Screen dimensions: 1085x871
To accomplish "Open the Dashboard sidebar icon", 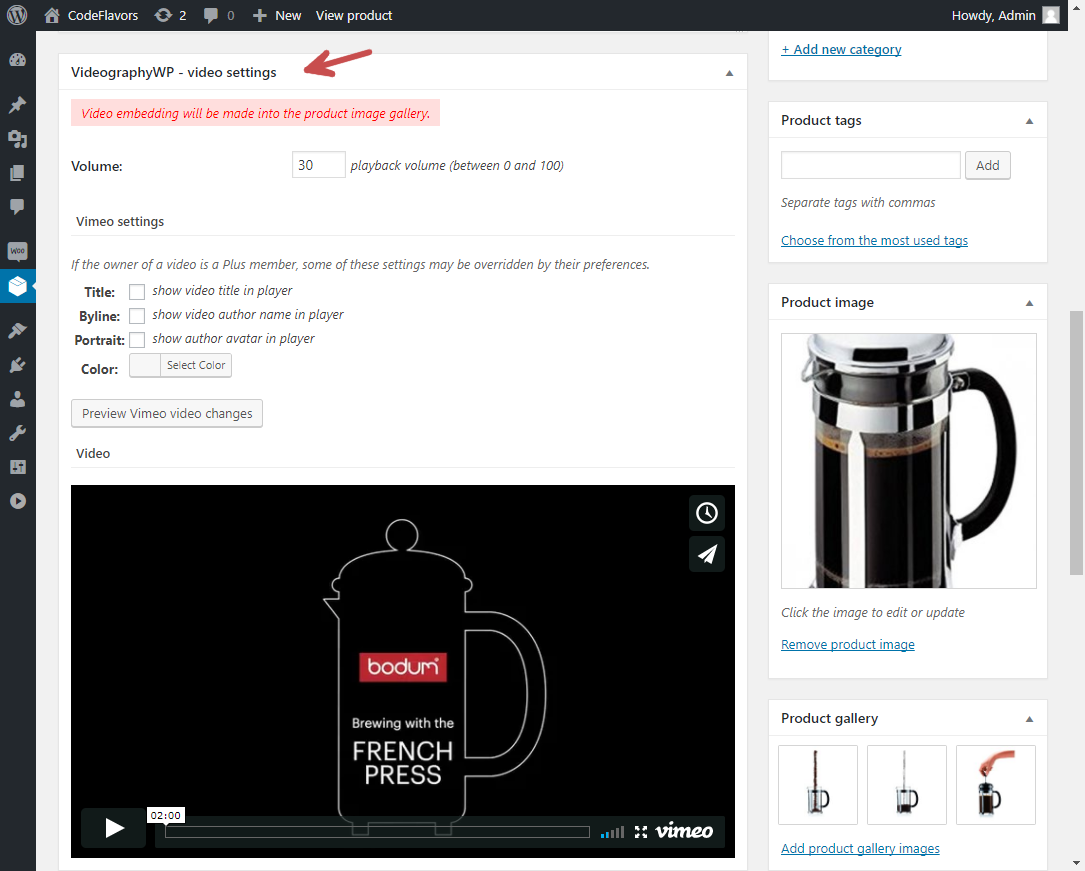I will point(17,59).
